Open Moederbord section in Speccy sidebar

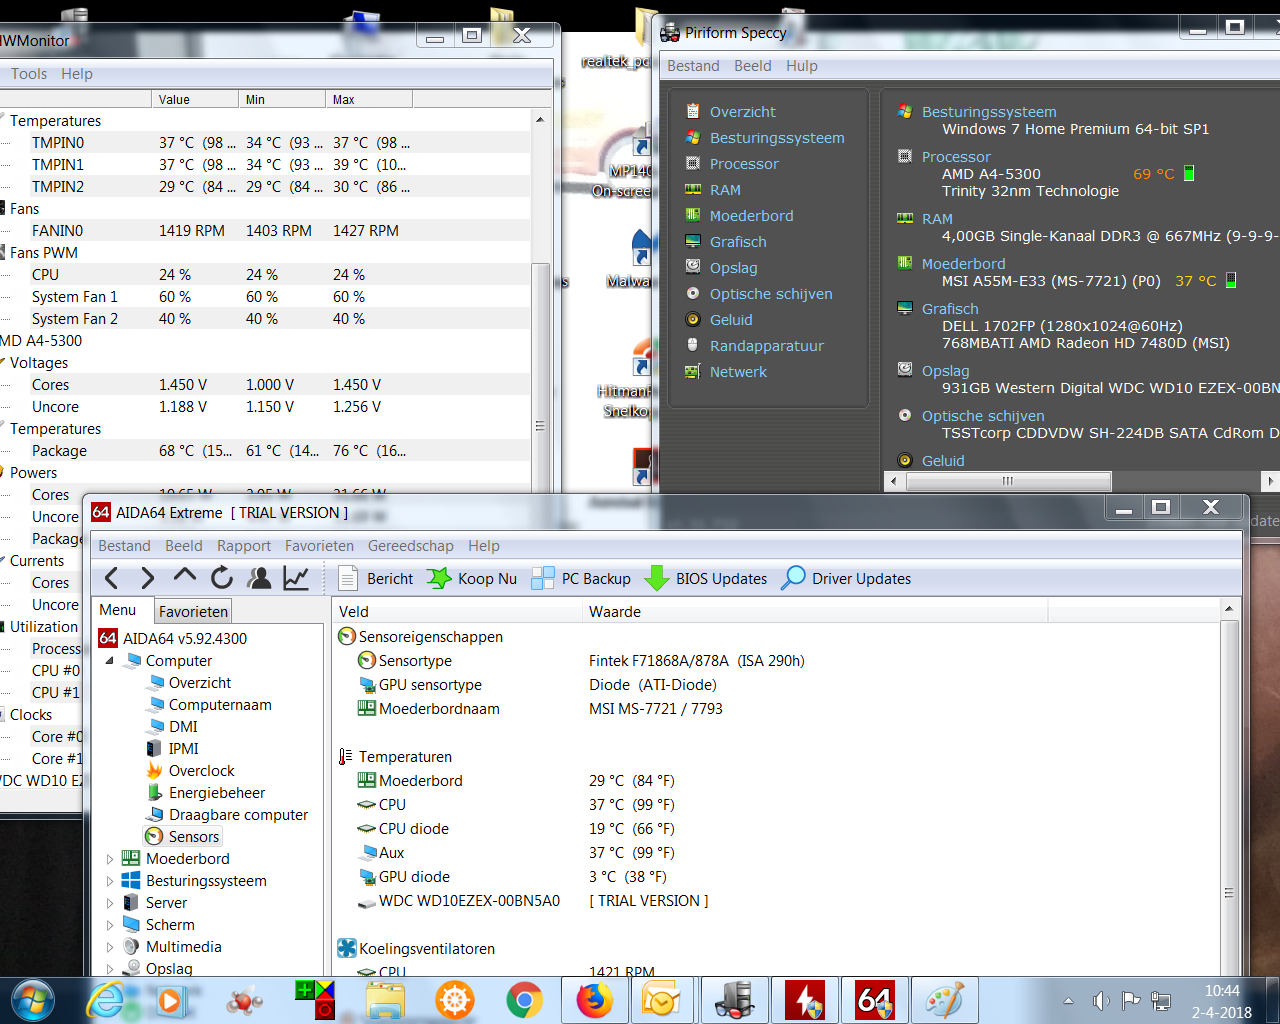(751, 216)
